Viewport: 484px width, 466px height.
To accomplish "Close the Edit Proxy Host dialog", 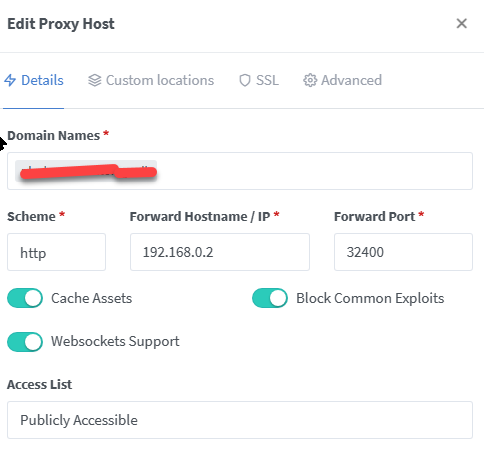I will [x=462, y=23].
